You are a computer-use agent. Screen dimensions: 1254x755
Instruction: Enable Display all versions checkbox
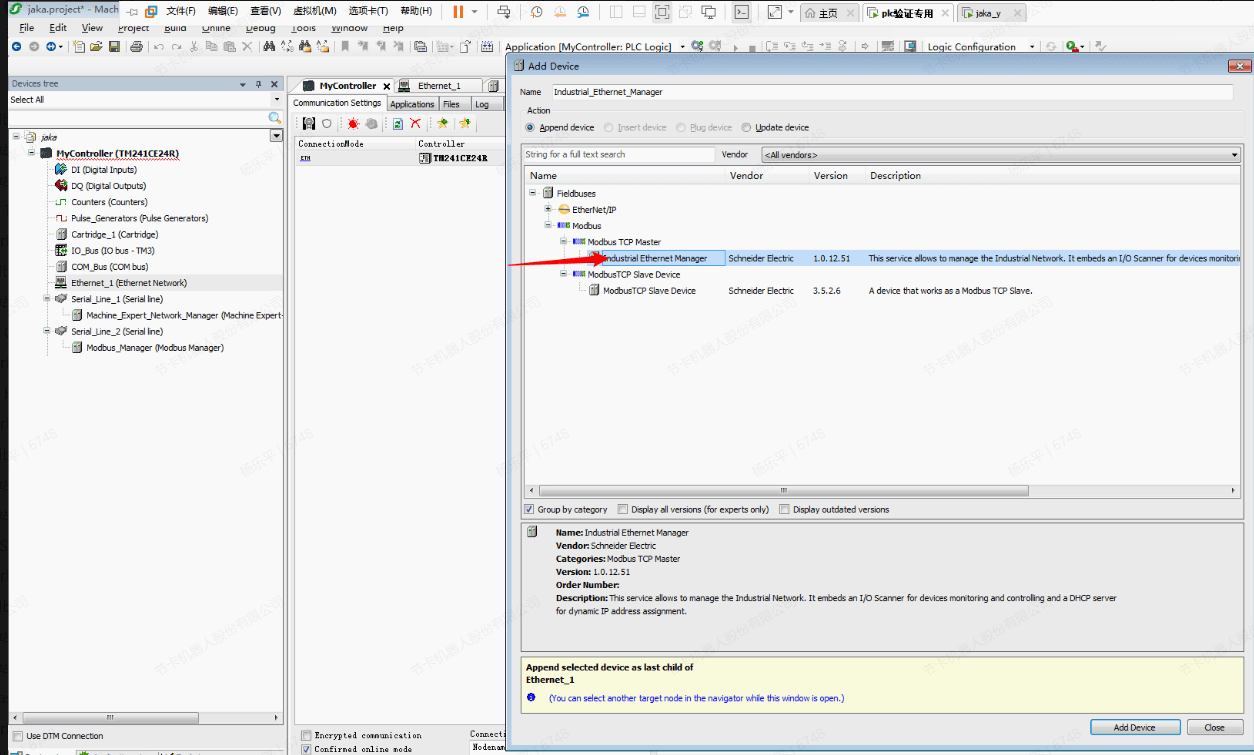pyautogui.click(x=623, y=509)
